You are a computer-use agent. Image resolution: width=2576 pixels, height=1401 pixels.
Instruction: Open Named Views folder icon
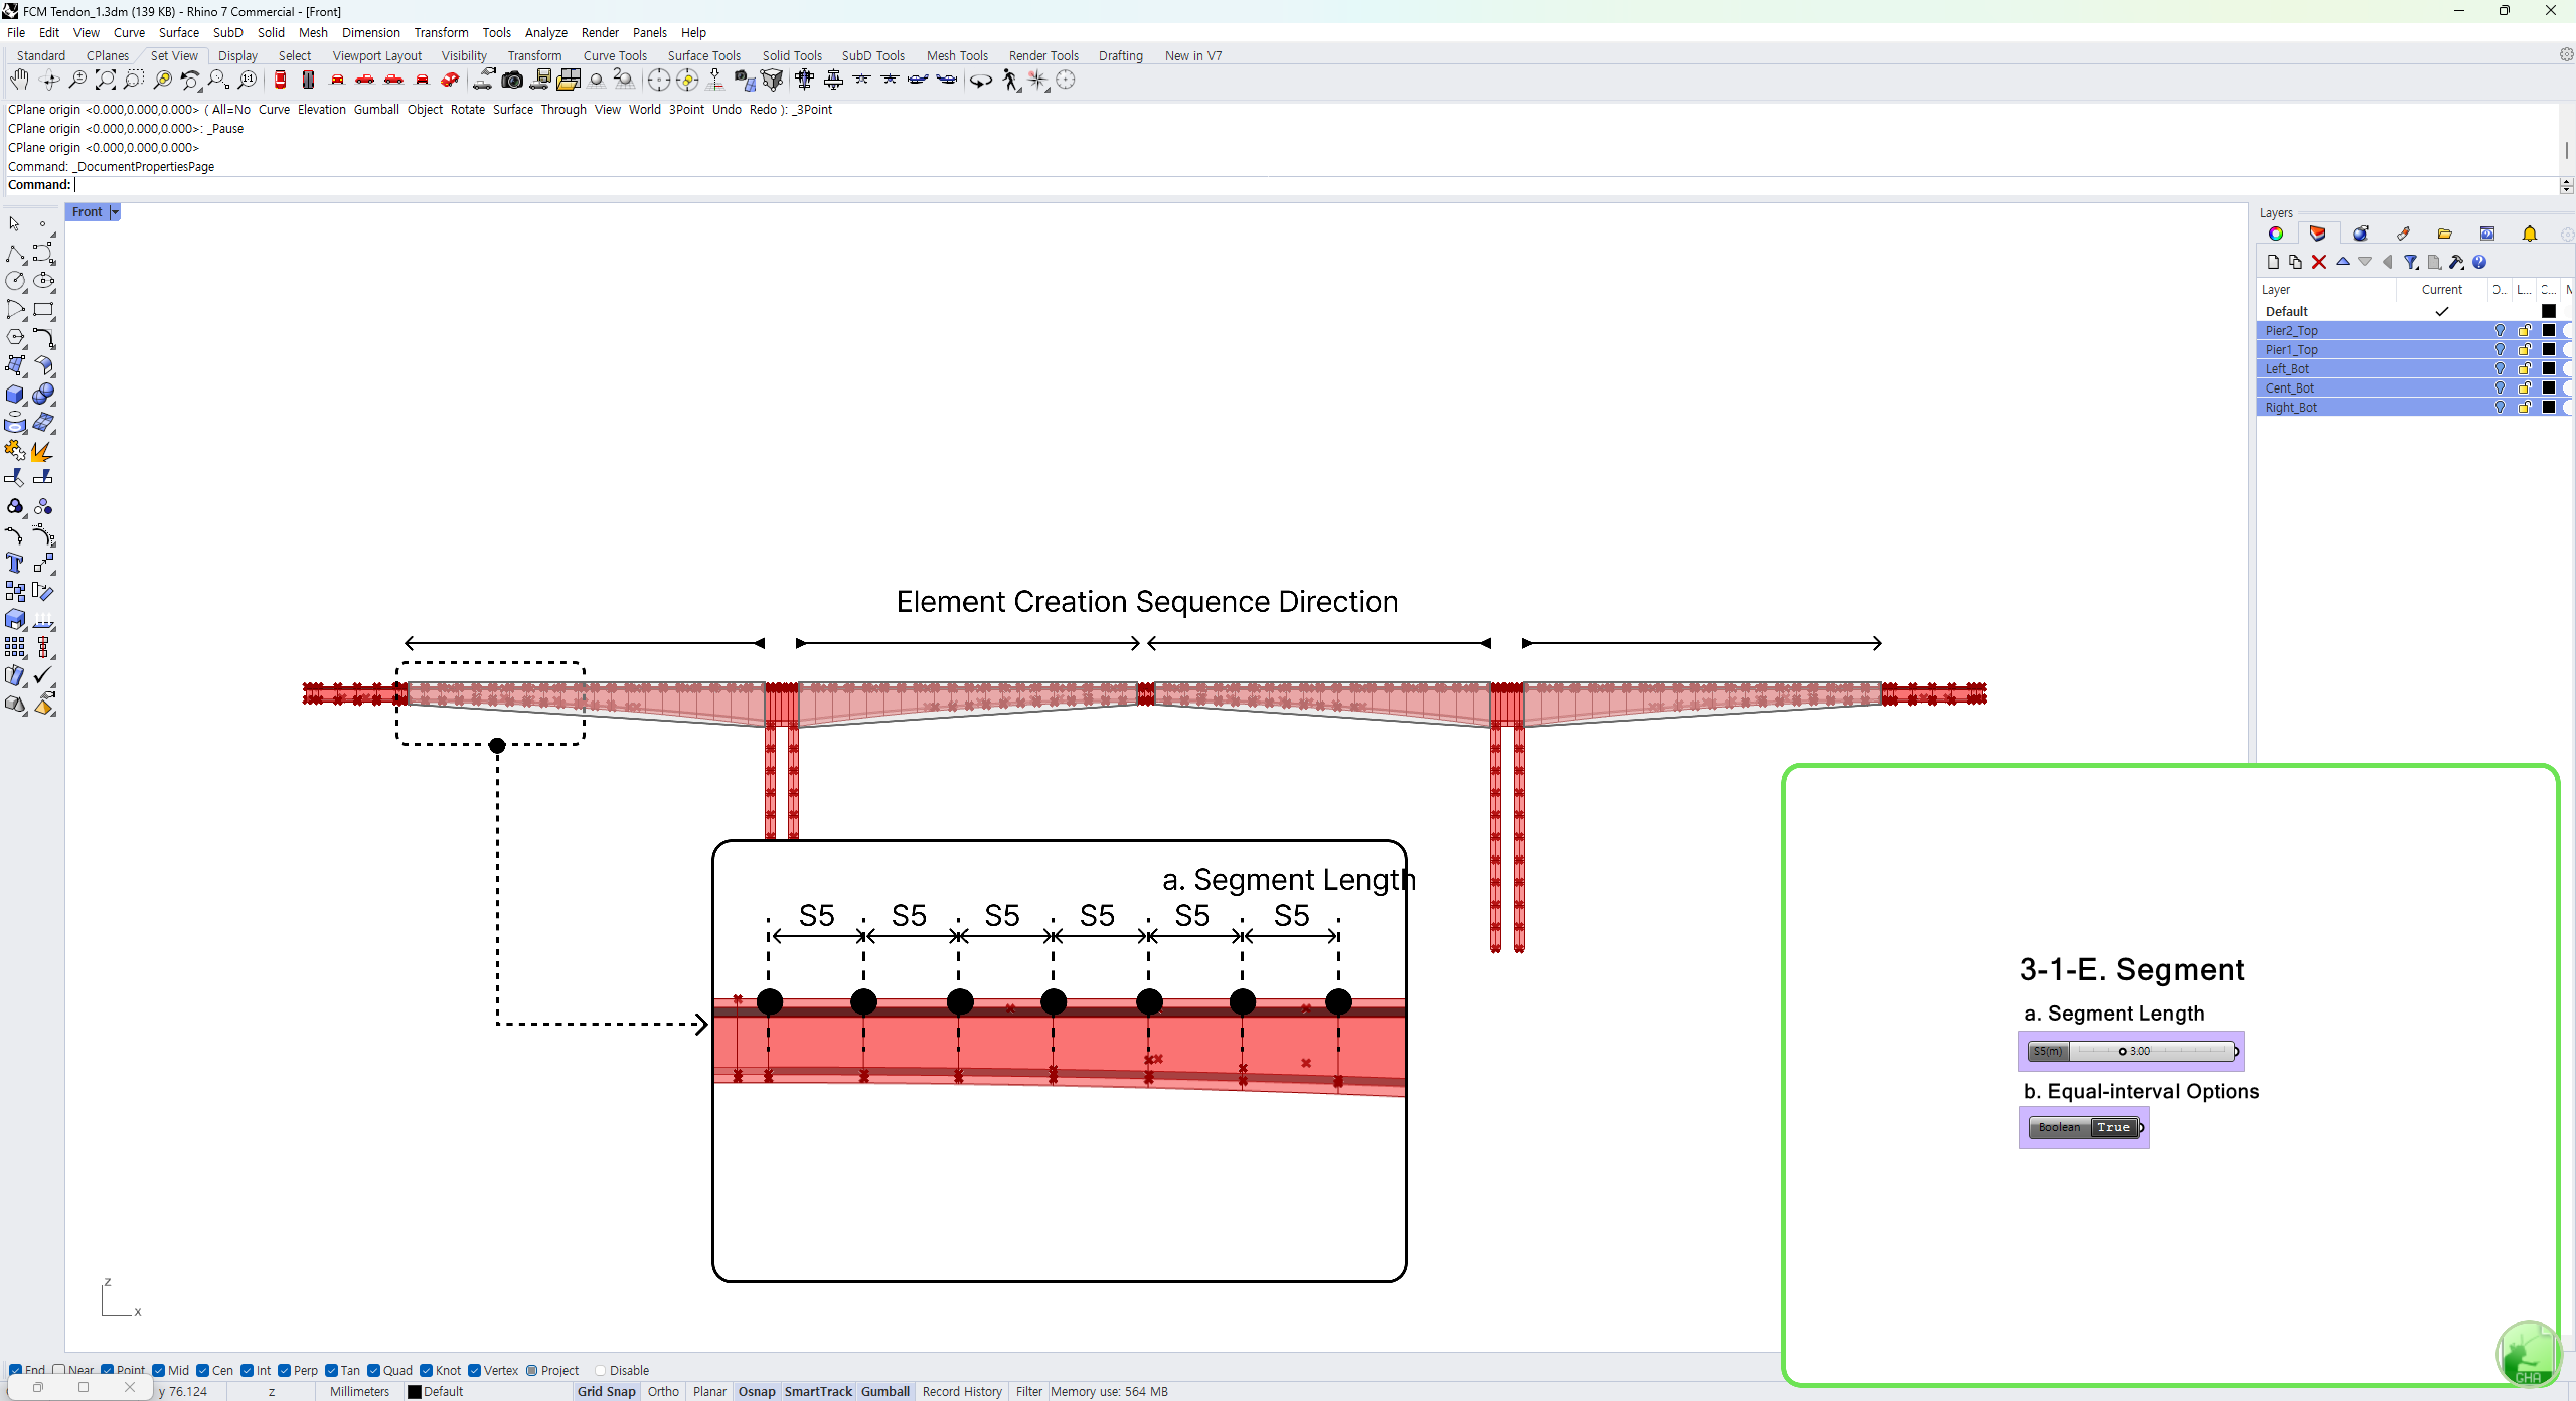tap(569, 80)
